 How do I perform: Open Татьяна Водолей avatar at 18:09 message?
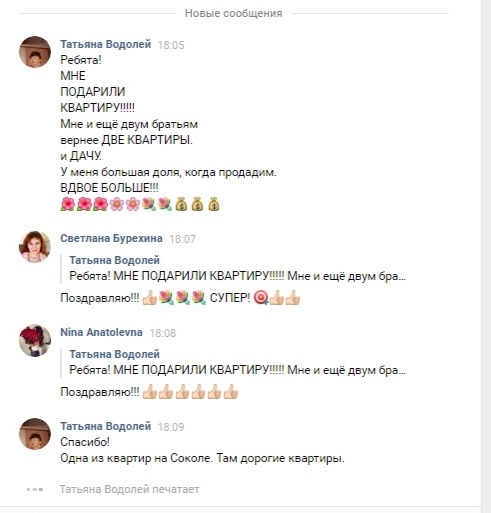point(35,434)
